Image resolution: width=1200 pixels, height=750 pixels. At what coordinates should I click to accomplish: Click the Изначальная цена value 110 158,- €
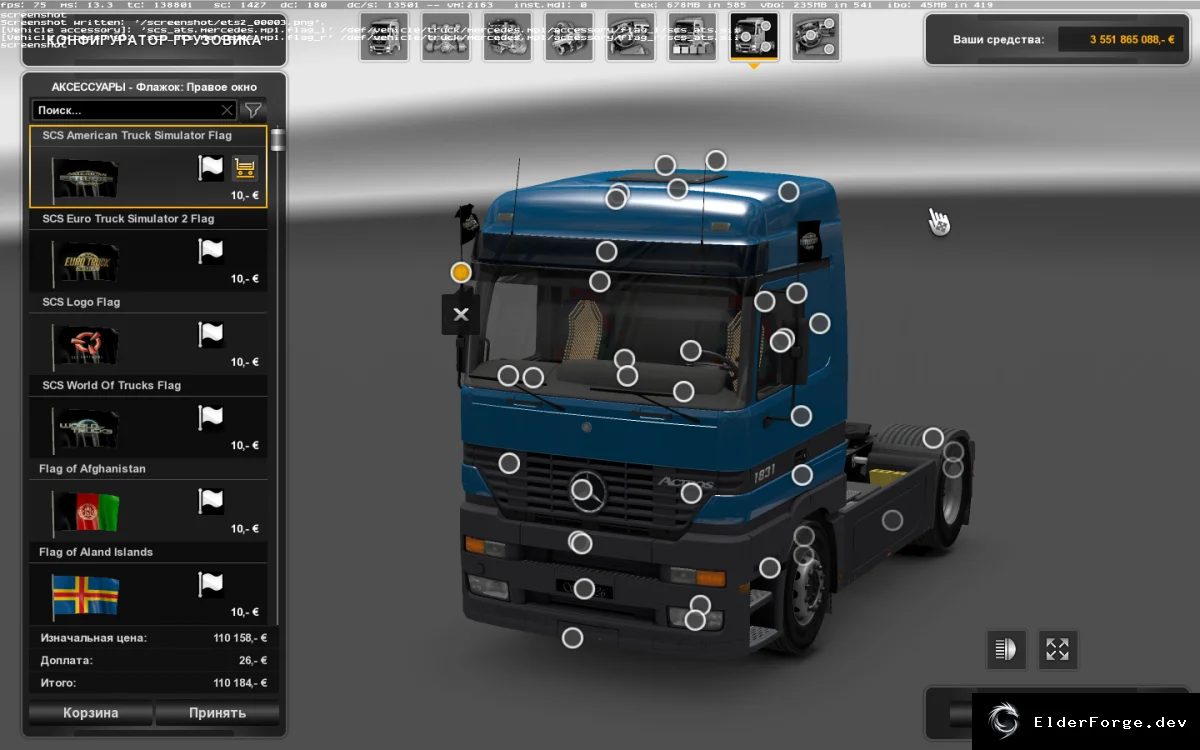pos(240,637)
